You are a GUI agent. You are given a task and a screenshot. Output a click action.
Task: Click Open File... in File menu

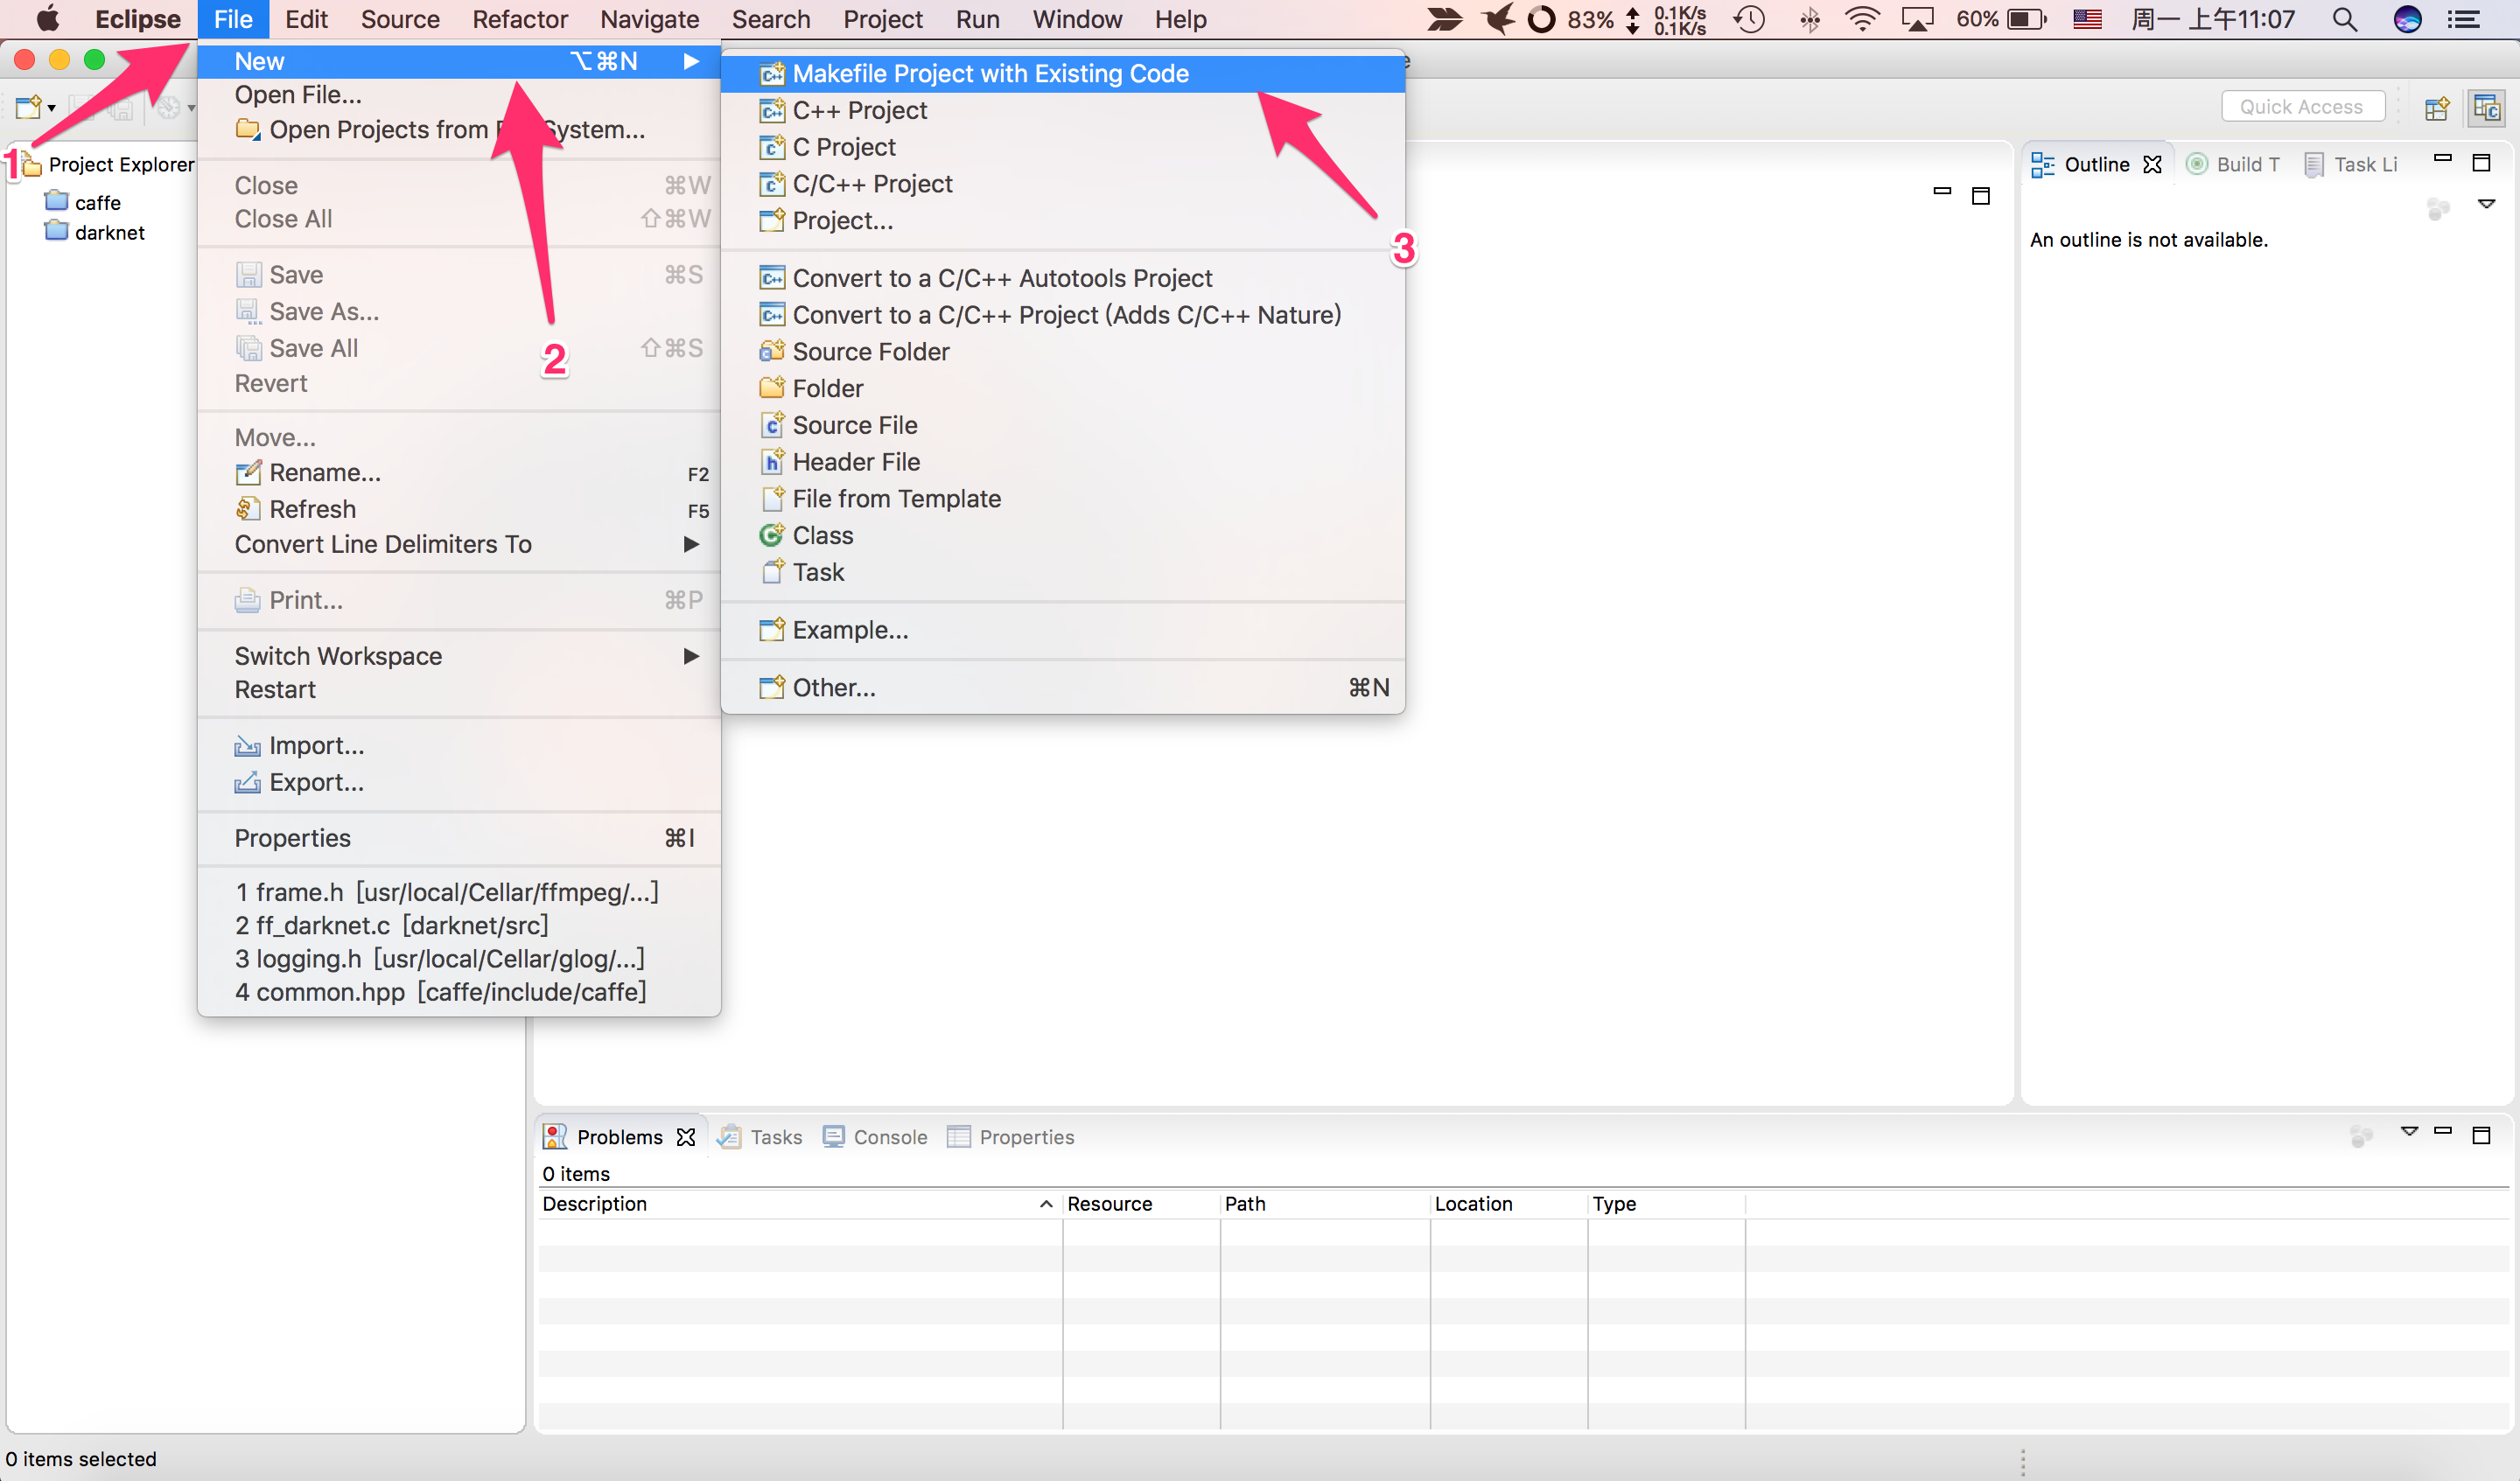point(459,95)
